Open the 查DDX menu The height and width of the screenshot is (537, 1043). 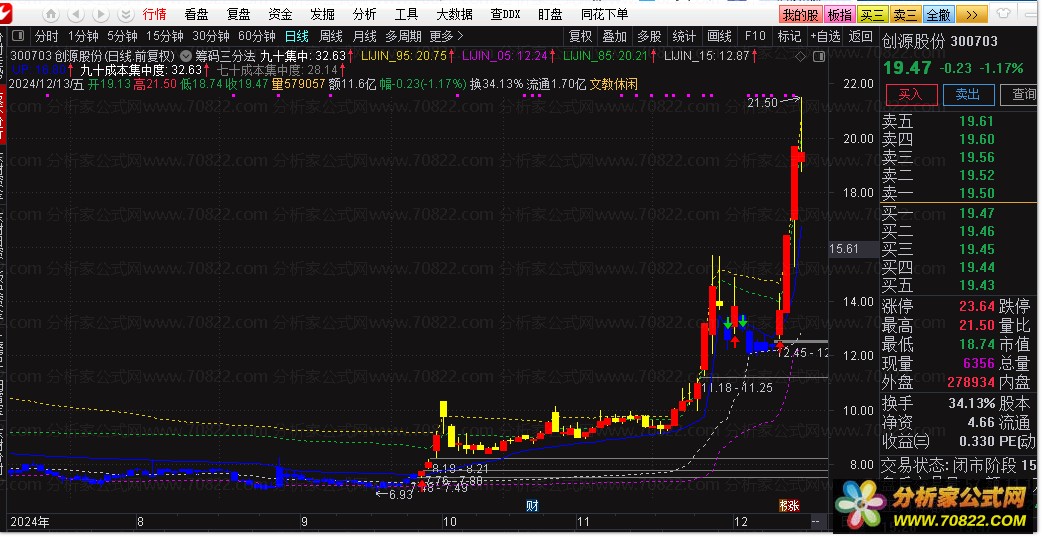pyautogui.click(x=505, y=14)
